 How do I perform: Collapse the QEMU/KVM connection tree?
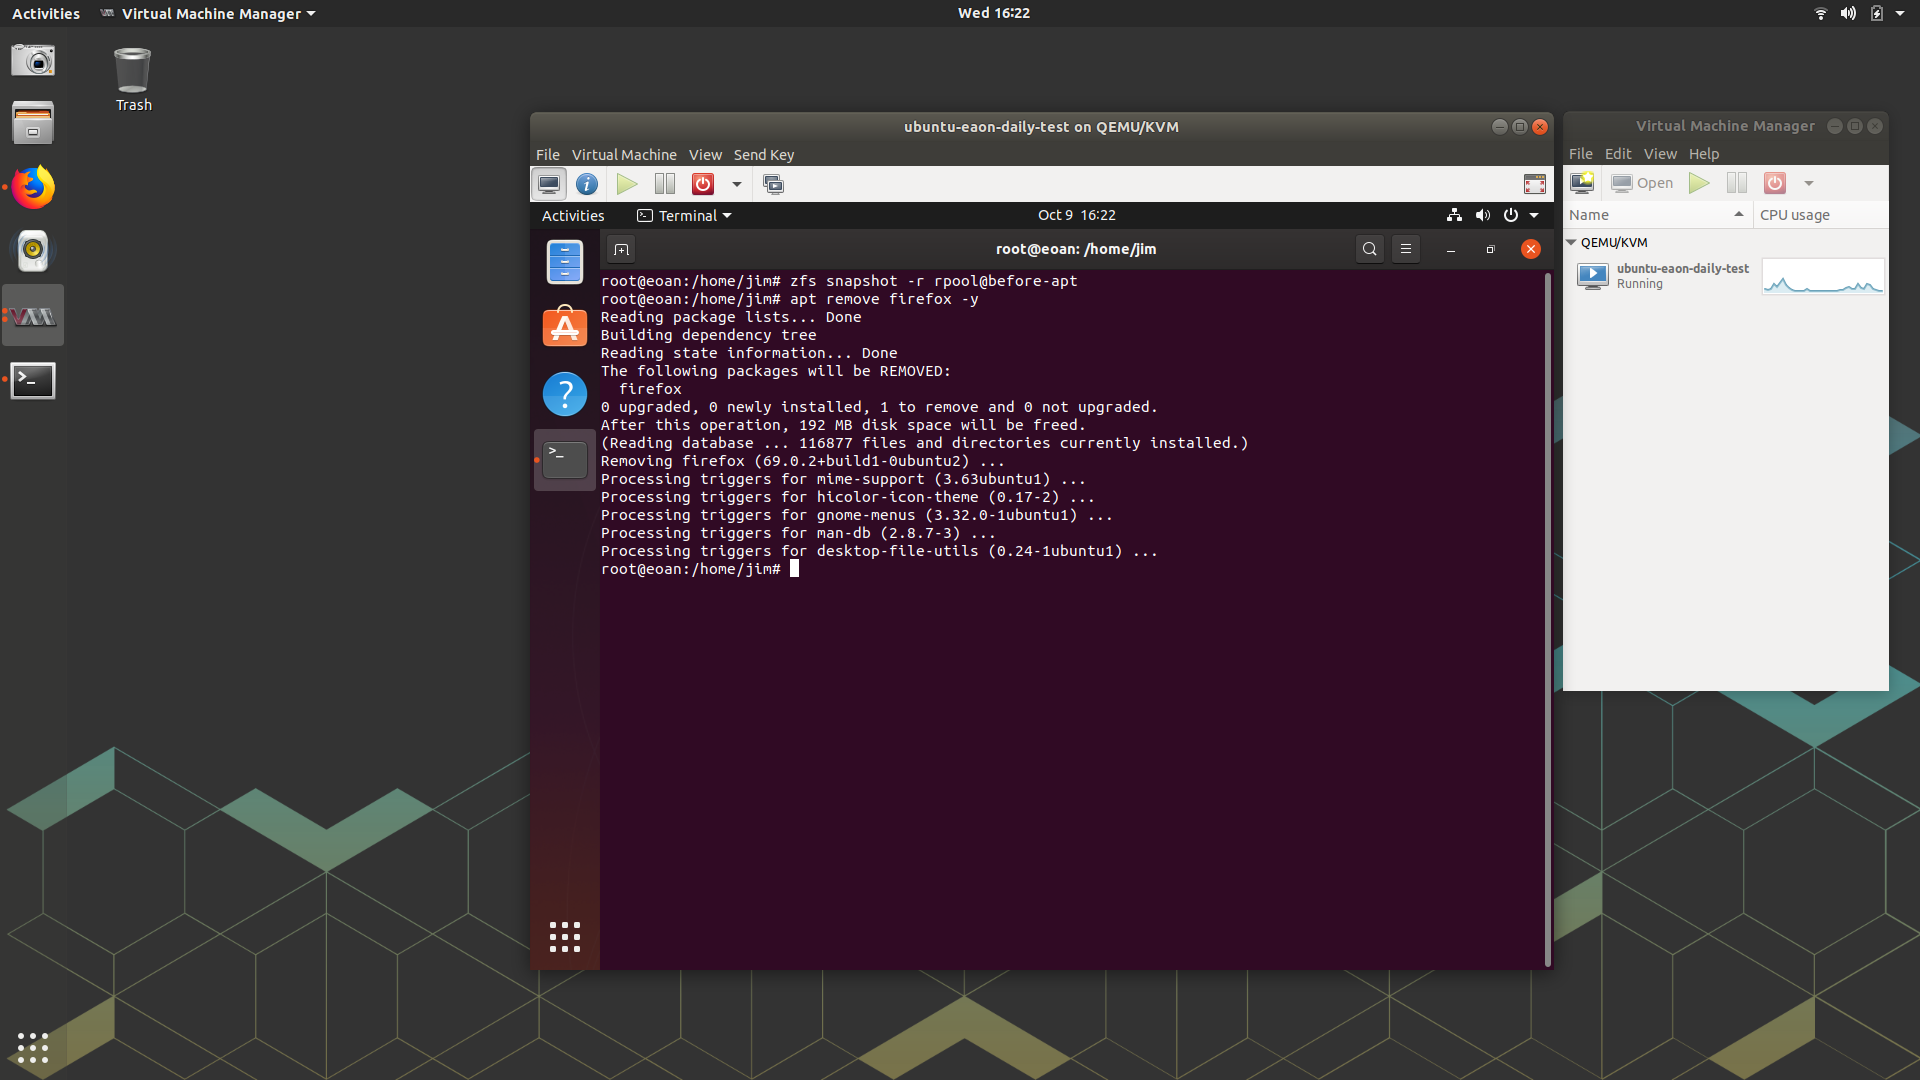click(1571, 242)
